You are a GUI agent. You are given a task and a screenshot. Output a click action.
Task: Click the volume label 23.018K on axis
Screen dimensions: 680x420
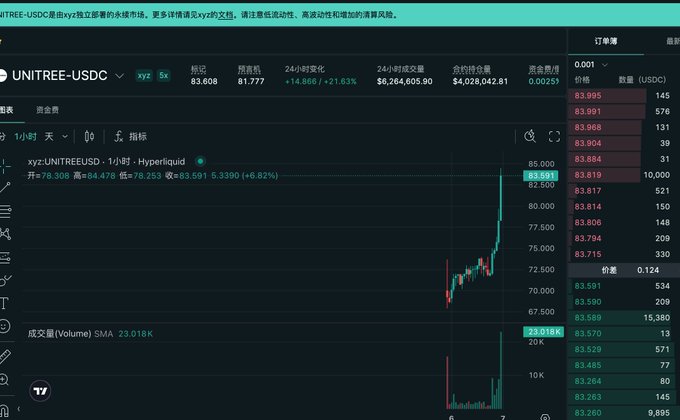544,332
